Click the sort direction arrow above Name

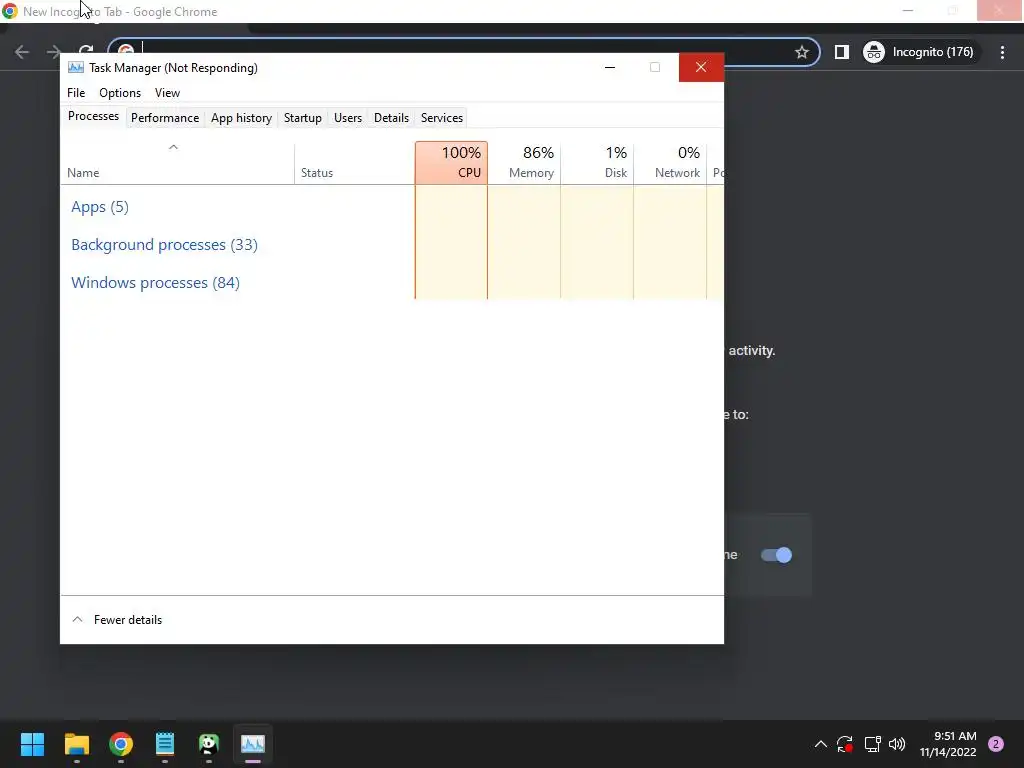[x=173, y=148]
